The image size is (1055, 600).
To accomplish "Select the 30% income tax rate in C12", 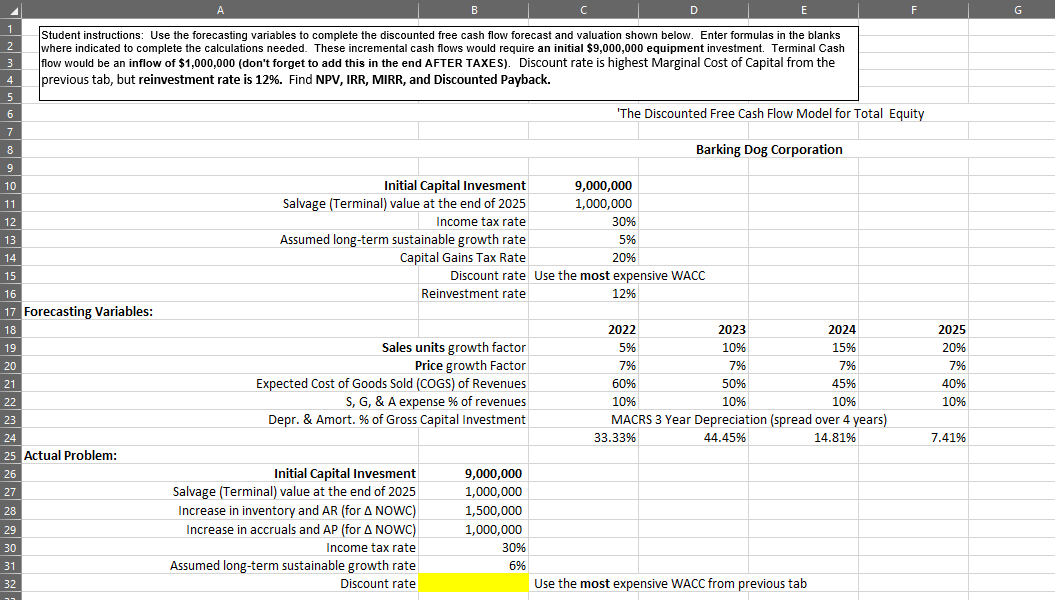I will [624, 221].
